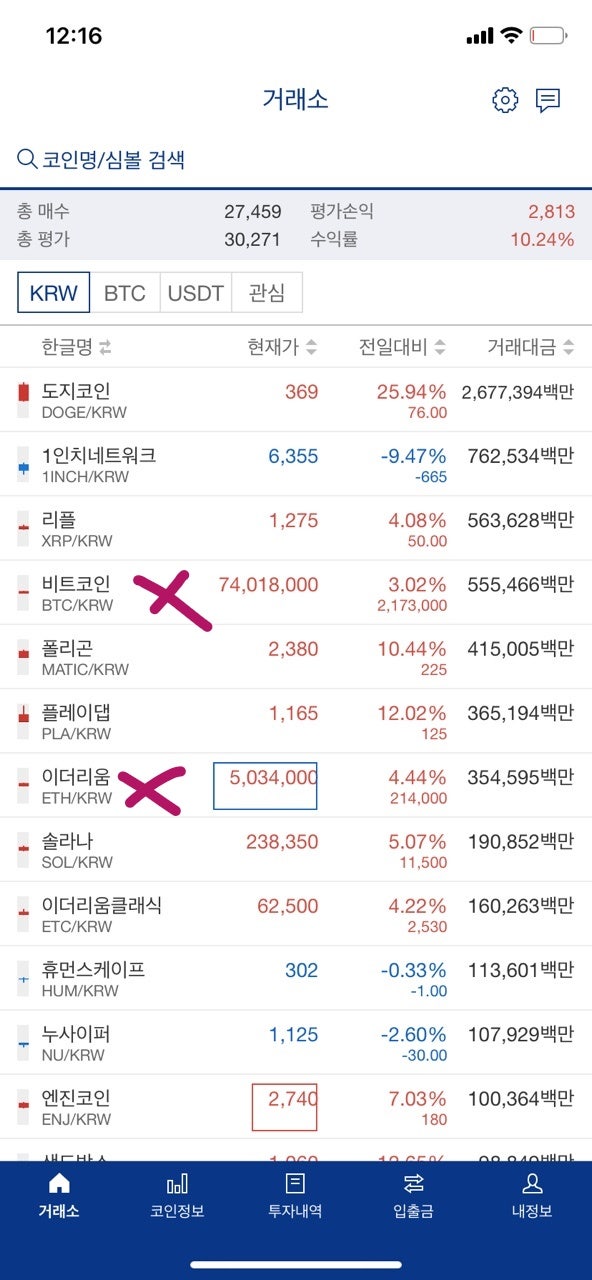The image size is (592, 1280).
Task: Tap the search magnifier icon
Action: (27, 159)
